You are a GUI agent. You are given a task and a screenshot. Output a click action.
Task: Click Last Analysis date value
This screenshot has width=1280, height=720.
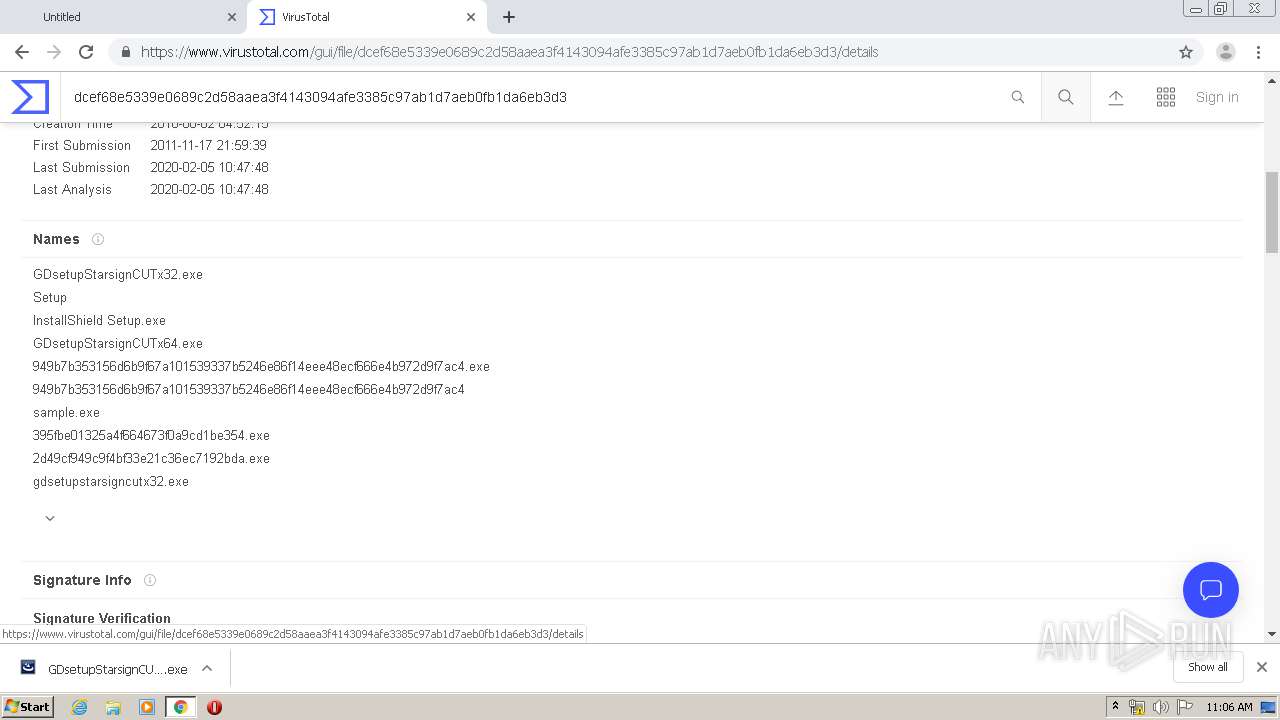[x=209, y=189]
